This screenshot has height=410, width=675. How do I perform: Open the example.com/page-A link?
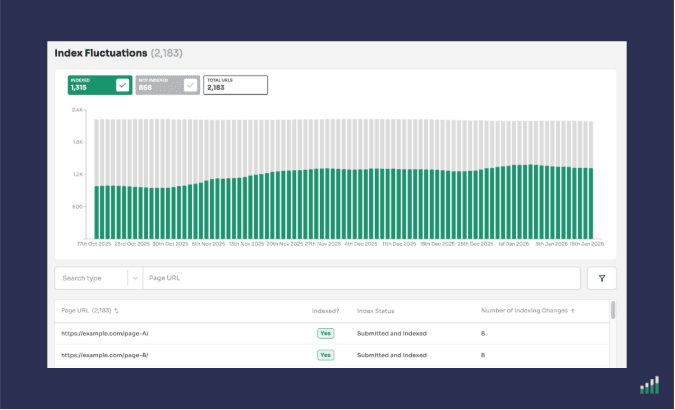tap(105, 333)
